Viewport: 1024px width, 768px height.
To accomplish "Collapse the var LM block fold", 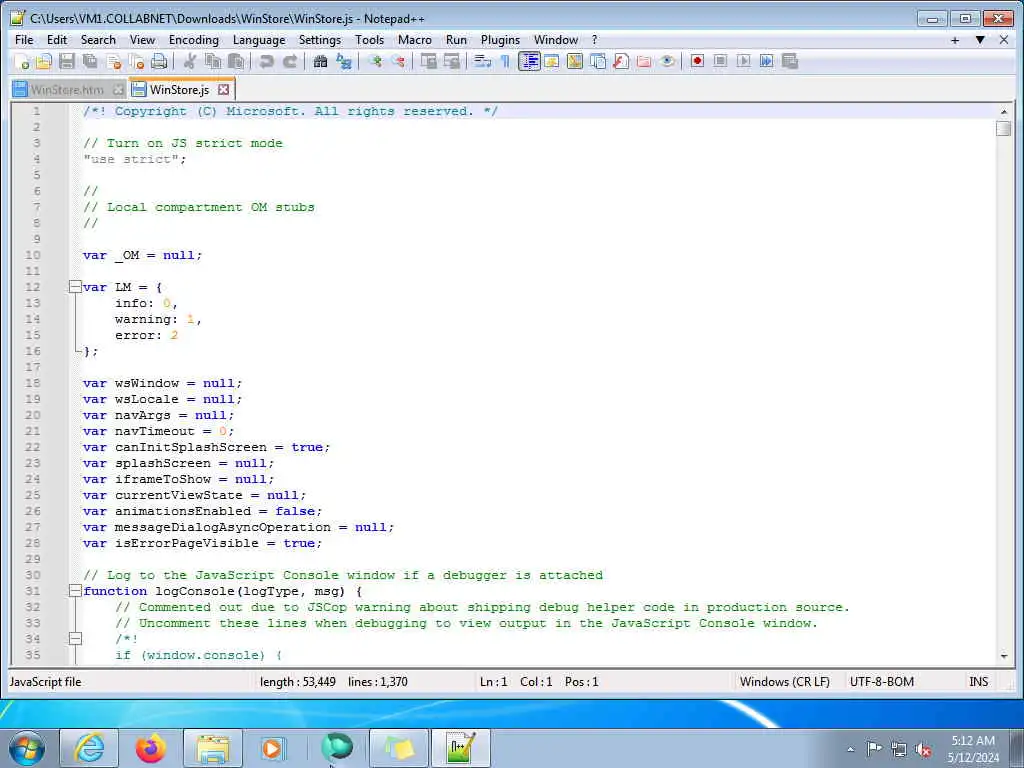I will click(x=75, y=287).
